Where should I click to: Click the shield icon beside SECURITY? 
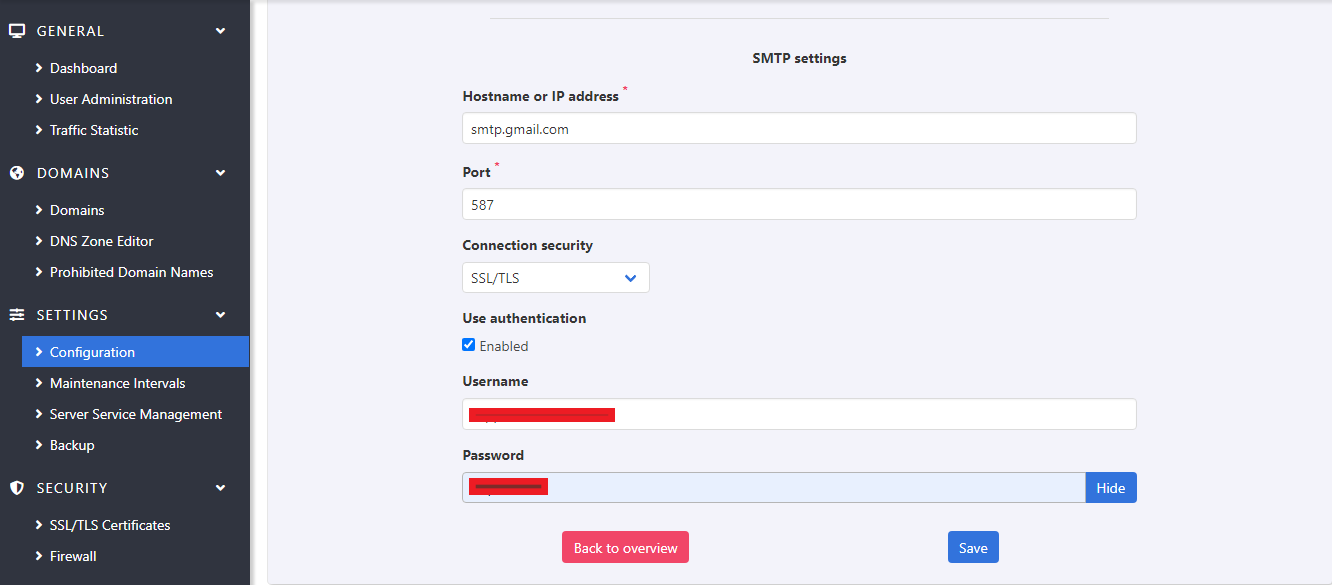(x=17, y=488)
